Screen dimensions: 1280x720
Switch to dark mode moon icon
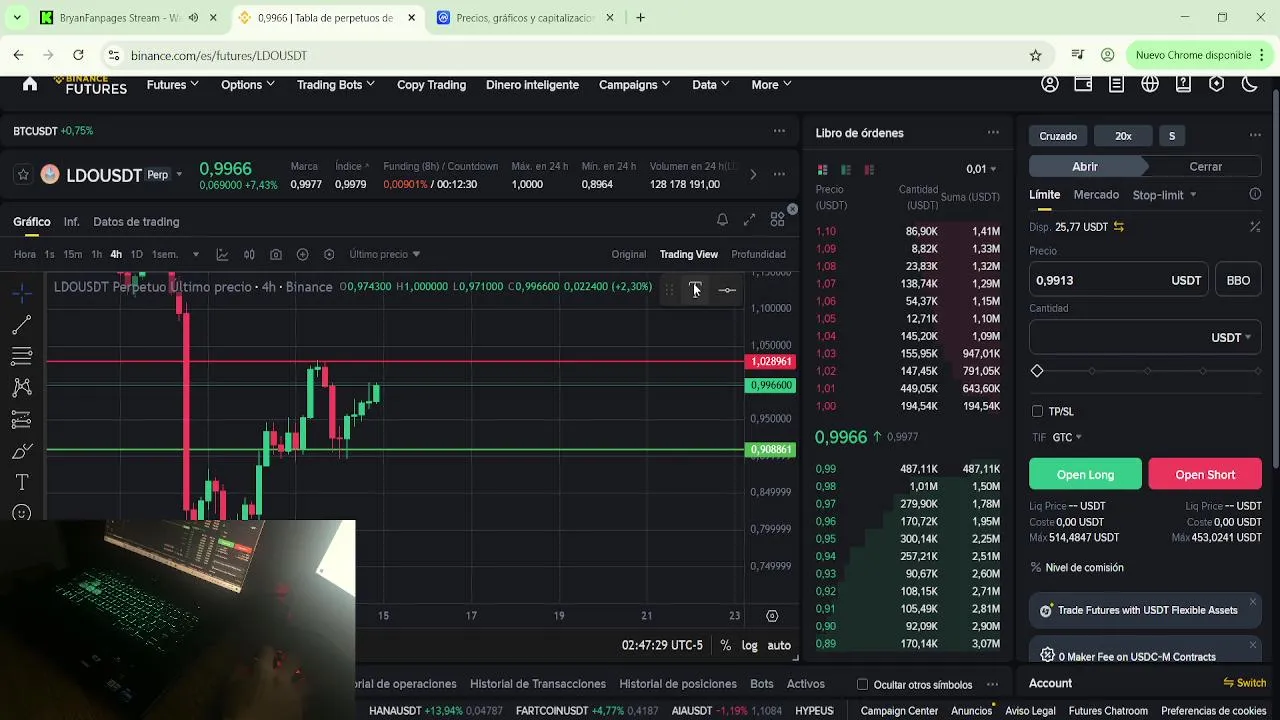click(x=1250, y=84)
